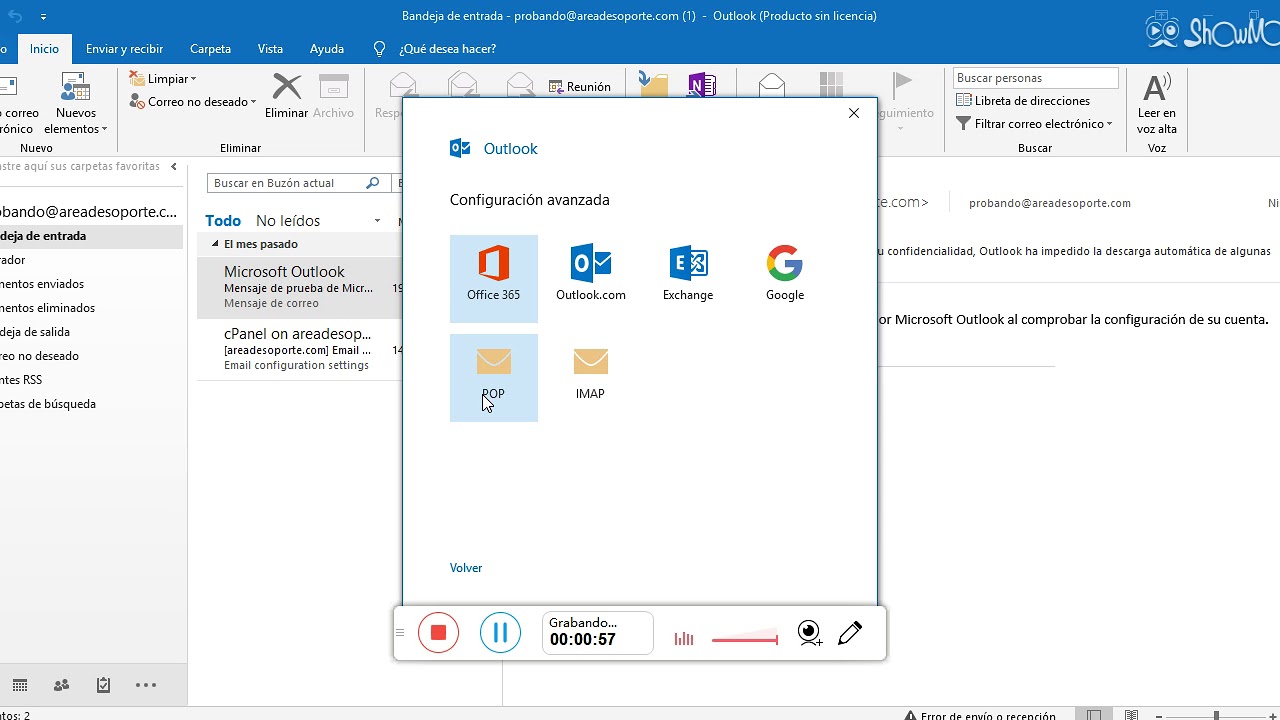Select the Bandeja de entrada folder
The width and height of the screenshot is (1280, 720).
click(x=91, y=236)
